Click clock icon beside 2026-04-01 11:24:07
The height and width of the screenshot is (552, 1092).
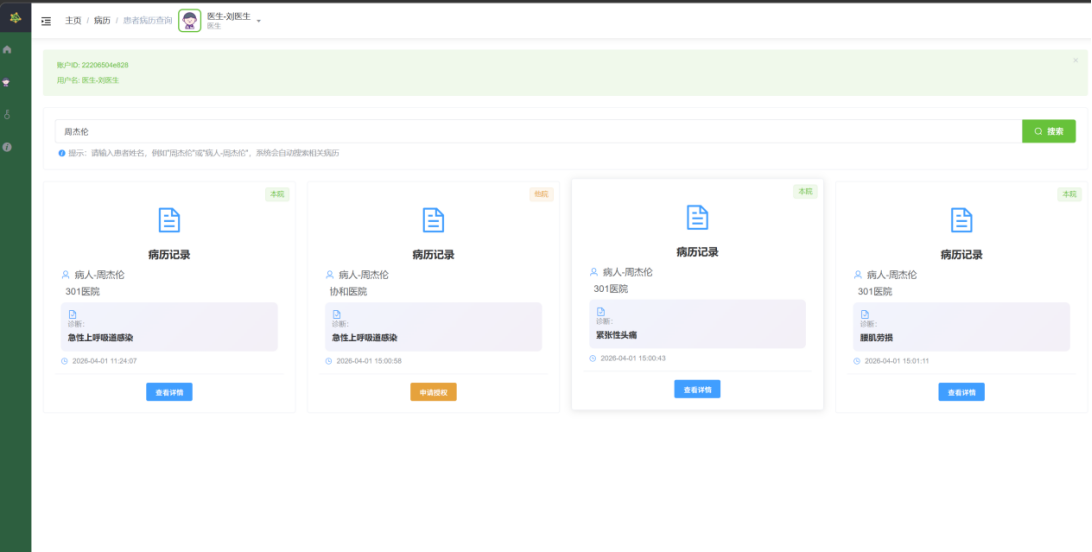pyautogui.click(x=65, y=361)
